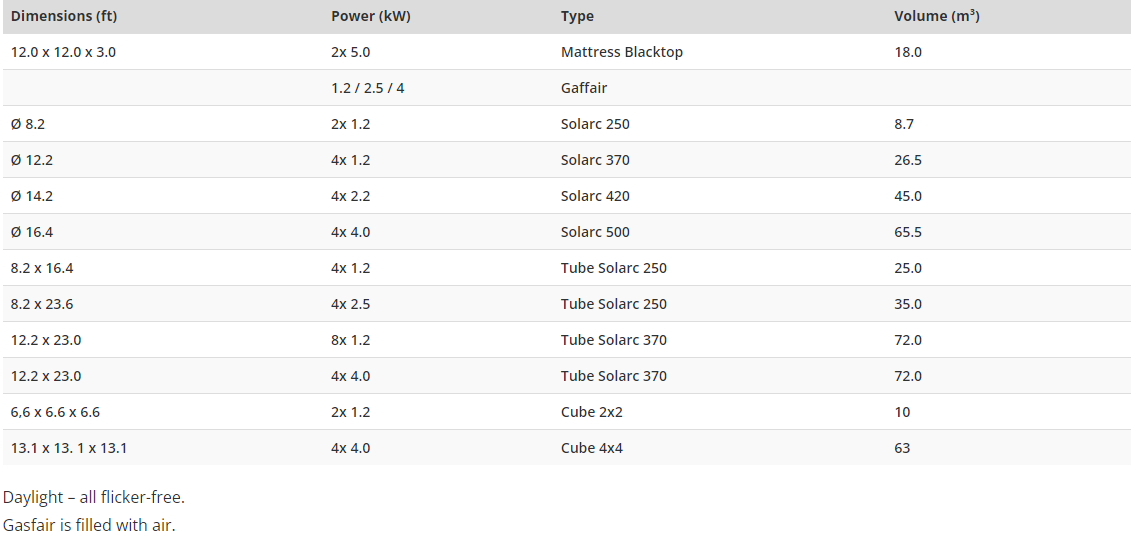Click the 8x 1.2 power cell
1139x539 pixels.
pos(351,340)
